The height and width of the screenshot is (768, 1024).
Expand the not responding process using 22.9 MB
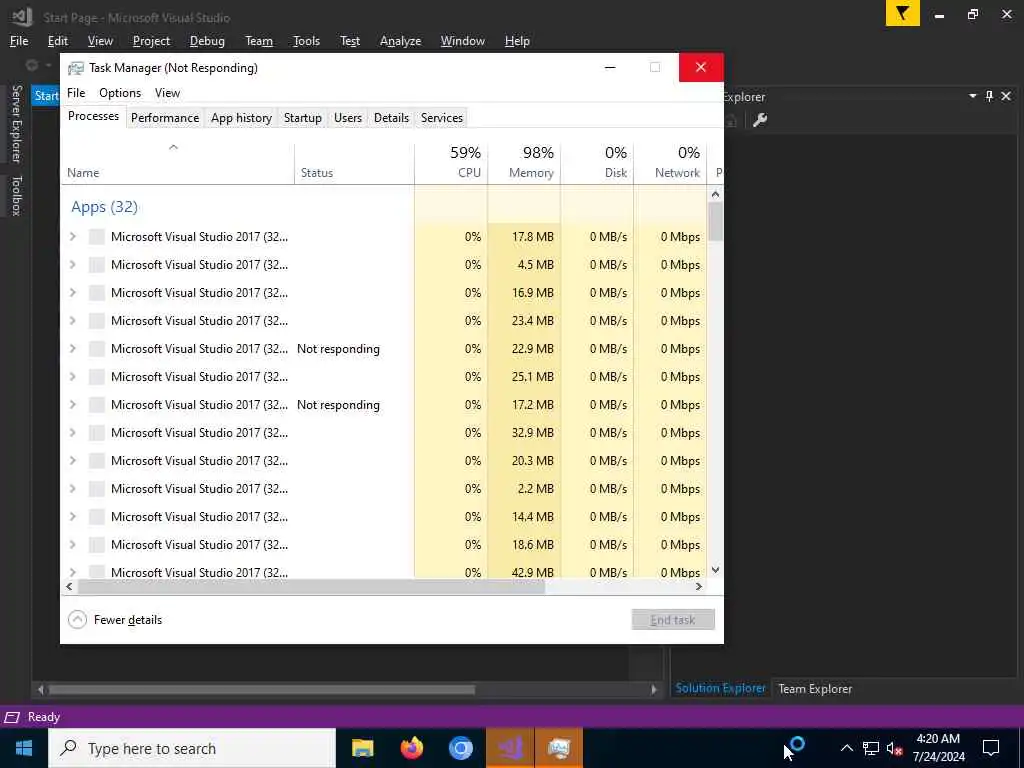[73, 349]
